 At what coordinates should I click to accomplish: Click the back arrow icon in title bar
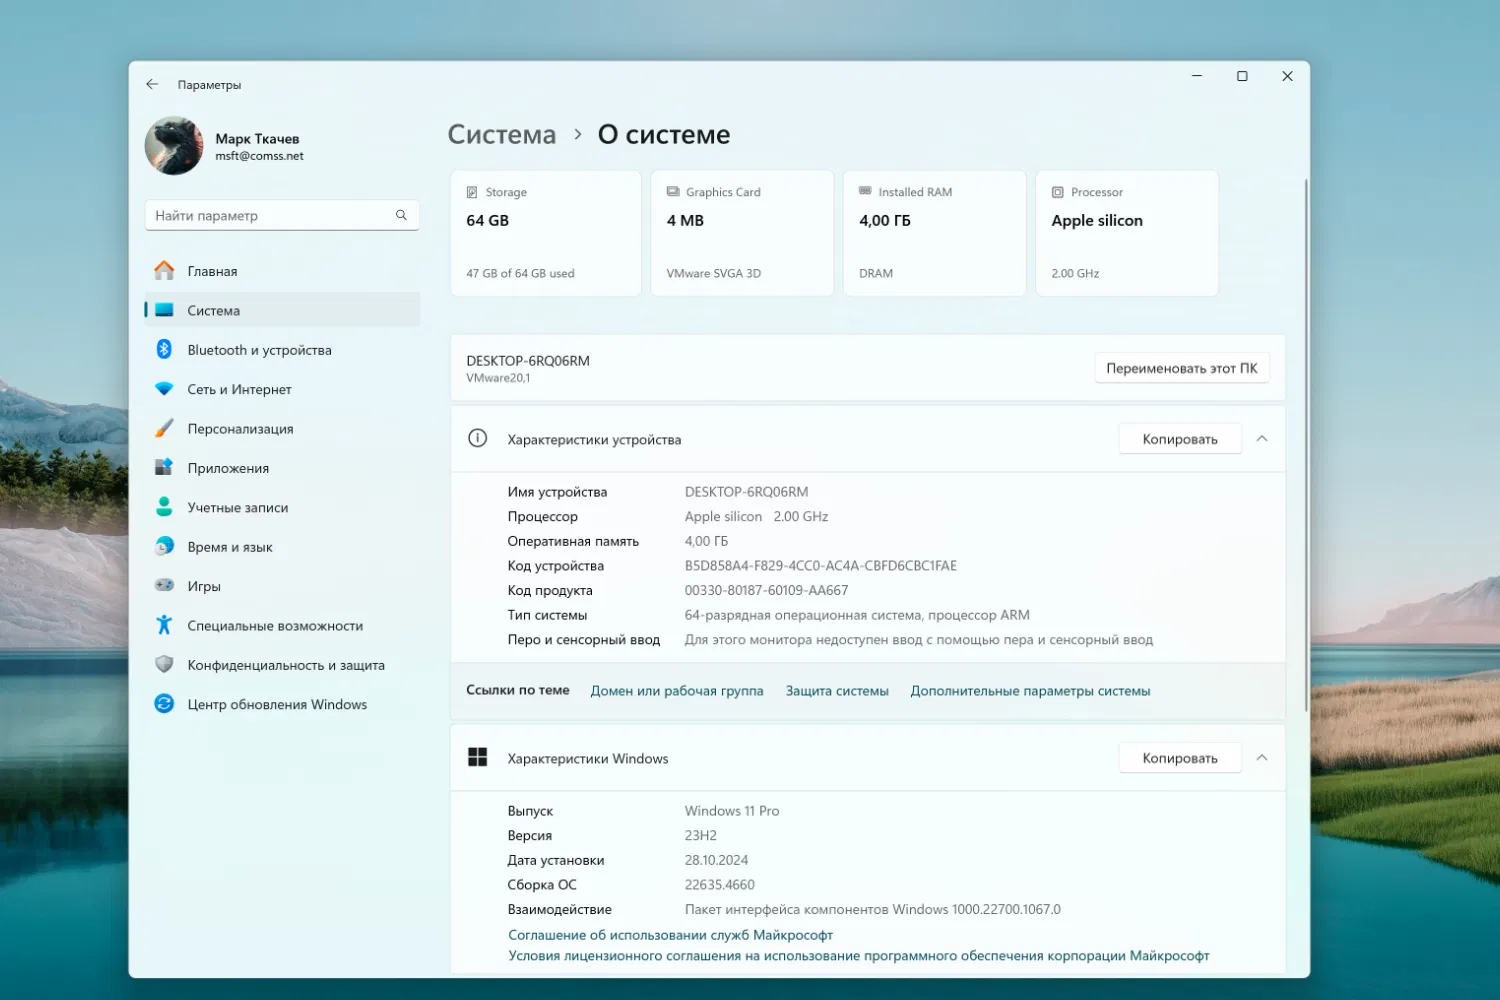tap(152, 85)
